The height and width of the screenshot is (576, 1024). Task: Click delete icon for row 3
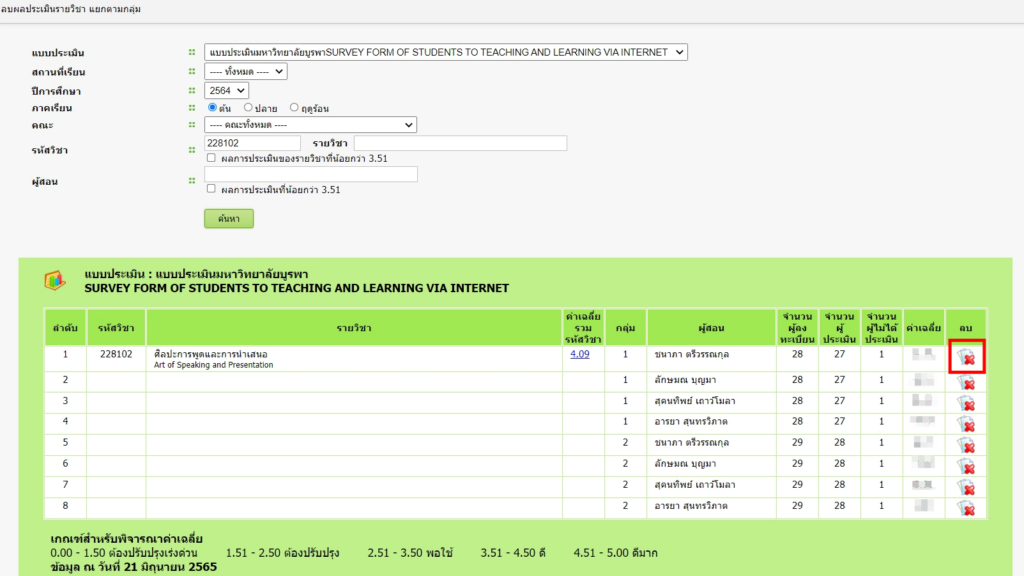[966, 403]
